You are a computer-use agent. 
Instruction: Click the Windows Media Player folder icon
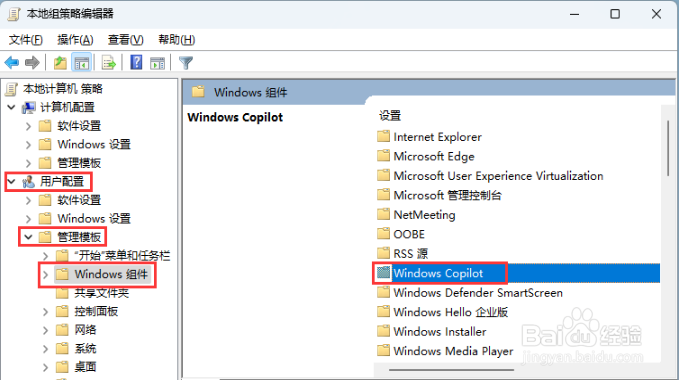click(x=383, y=351)
